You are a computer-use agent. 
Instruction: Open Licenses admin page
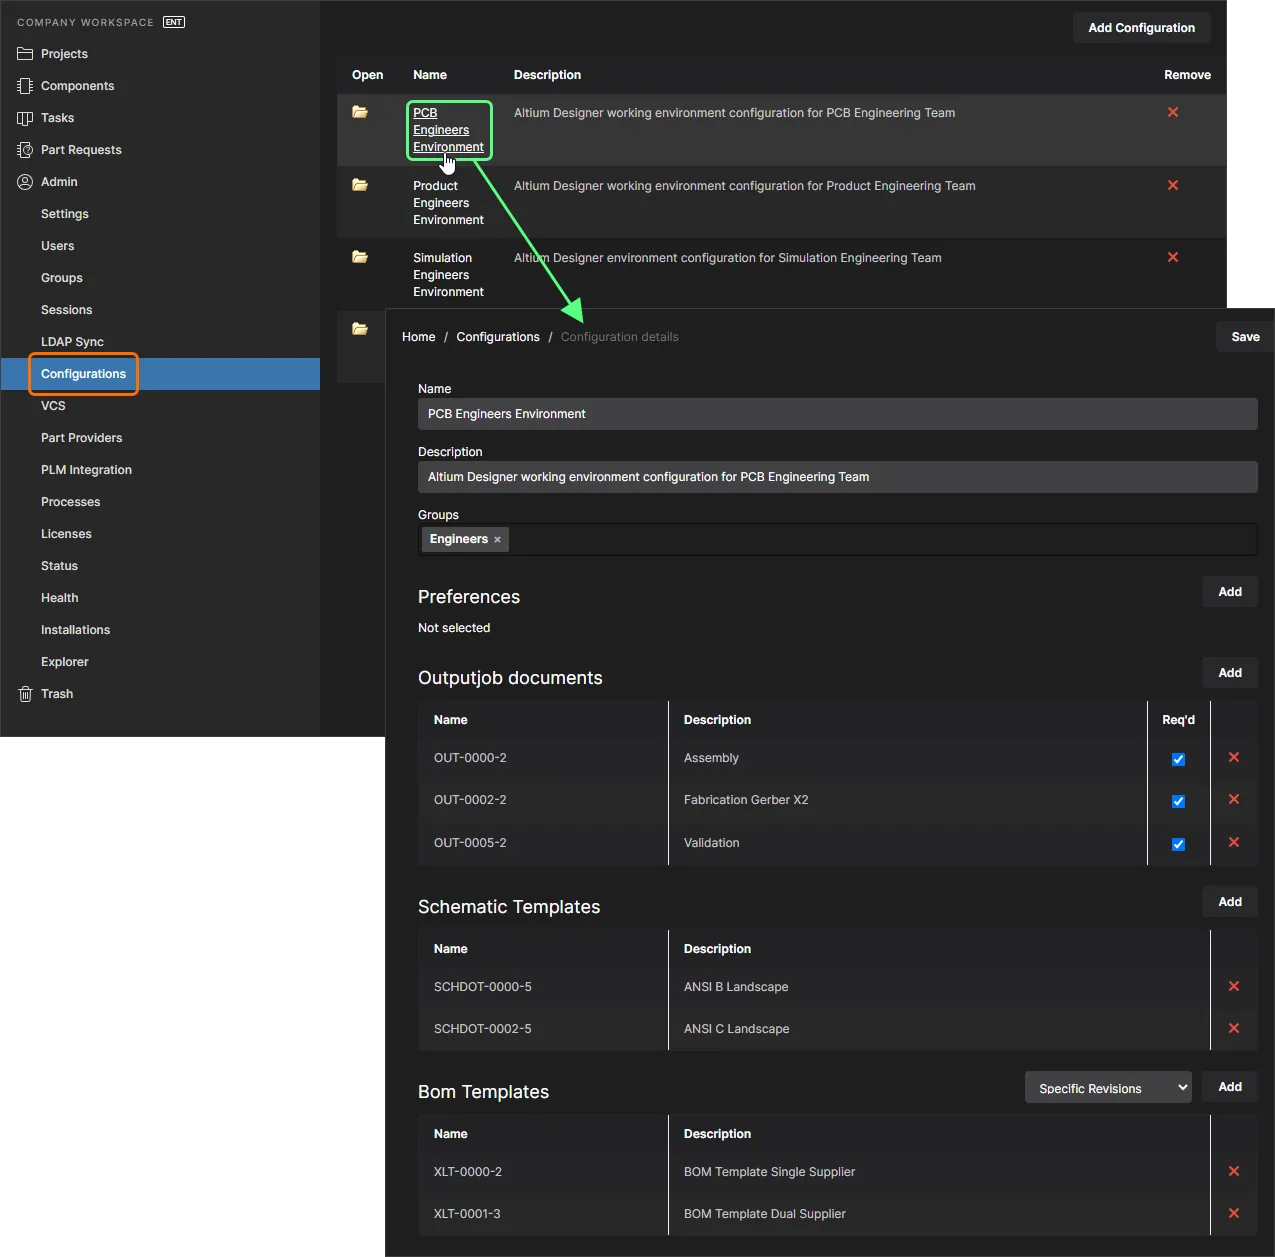coord(66,534)
